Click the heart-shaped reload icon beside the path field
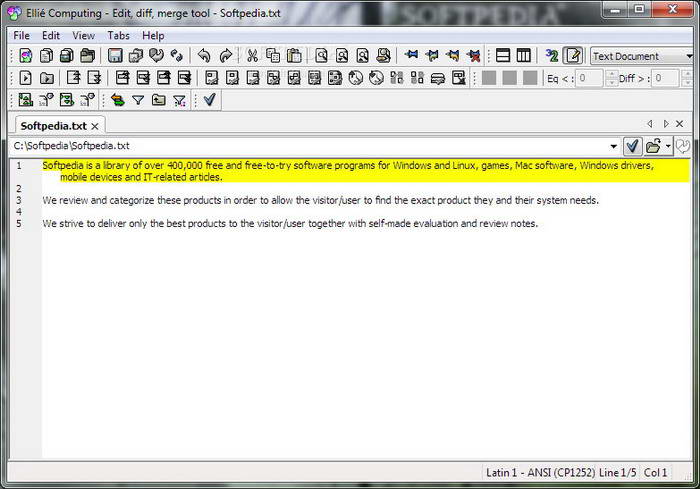 point(683,146)
